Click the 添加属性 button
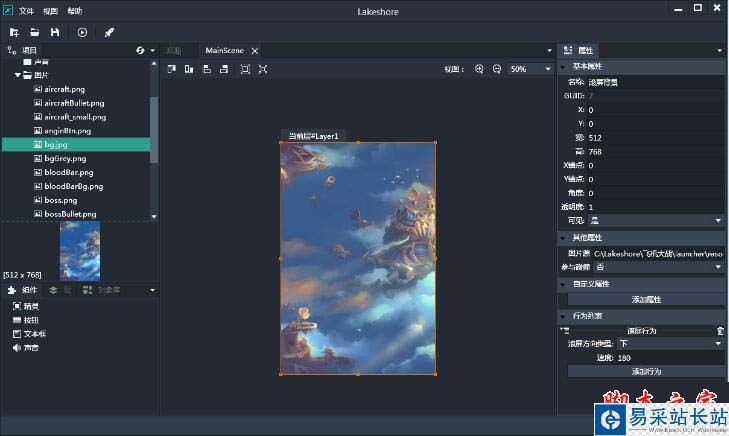Screen dimensions: 729x436 (645, 299)
